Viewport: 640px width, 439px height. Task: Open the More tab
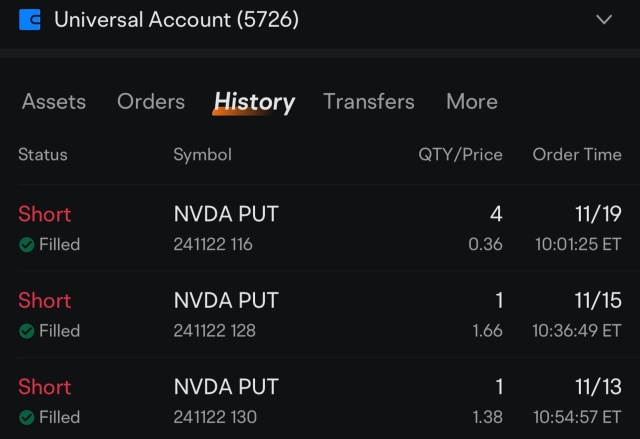coord(472,101)
